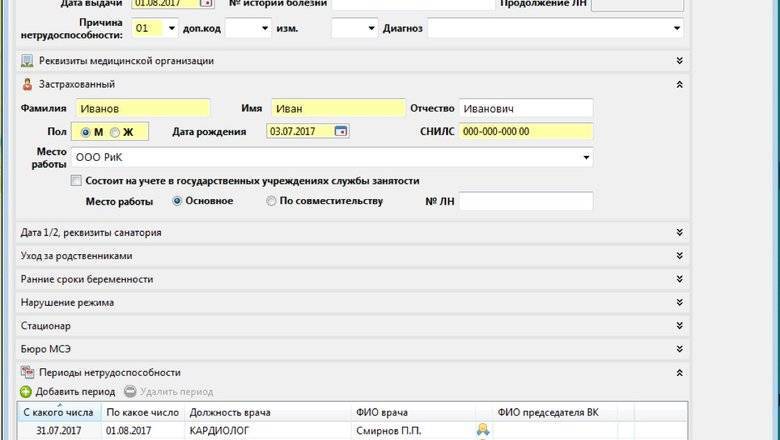Expand the Уход за родственниками section
The image size is (780, 440).
680,256
